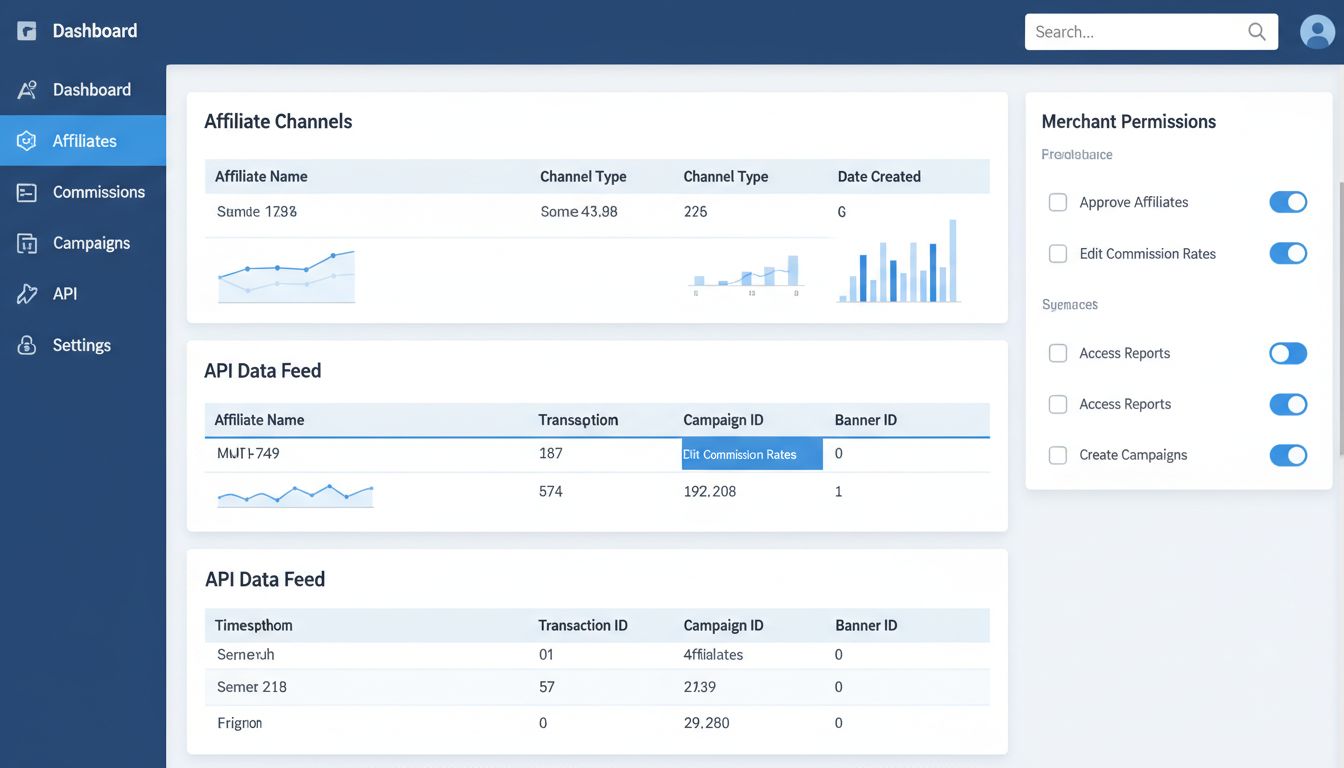This screenshot has width=1344, height=768.
Task: Check the Access Reports checkbox
Action: click(x=1058, y=353)
